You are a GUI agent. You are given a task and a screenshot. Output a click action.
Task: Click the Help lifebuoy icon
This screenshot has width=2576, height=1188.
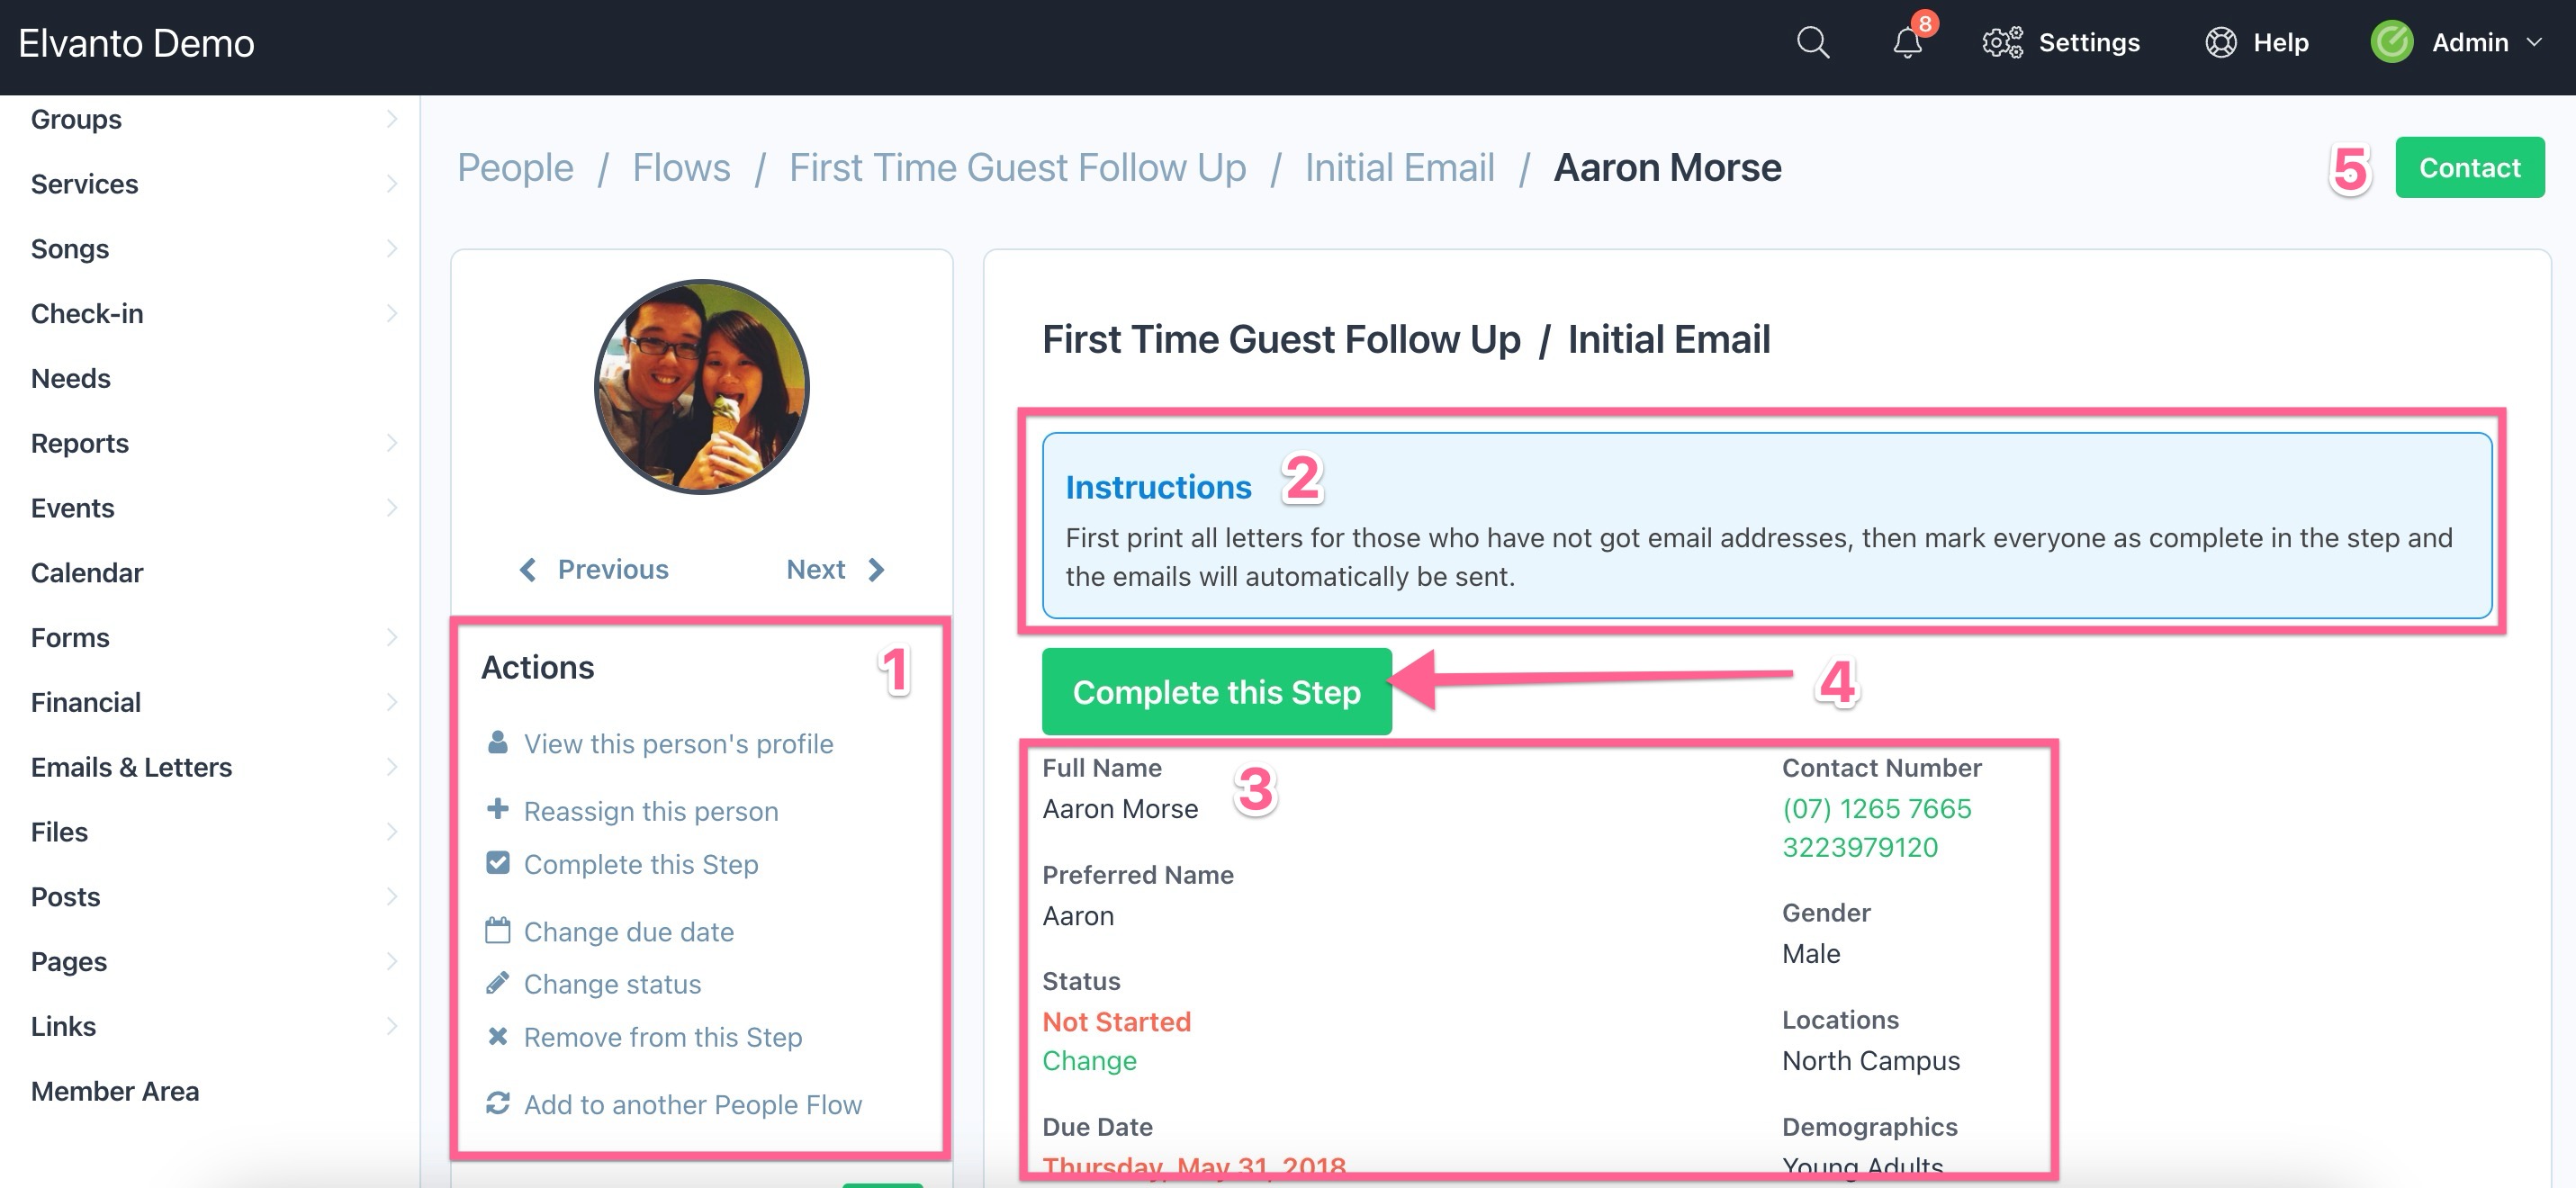click(2220, 42)
